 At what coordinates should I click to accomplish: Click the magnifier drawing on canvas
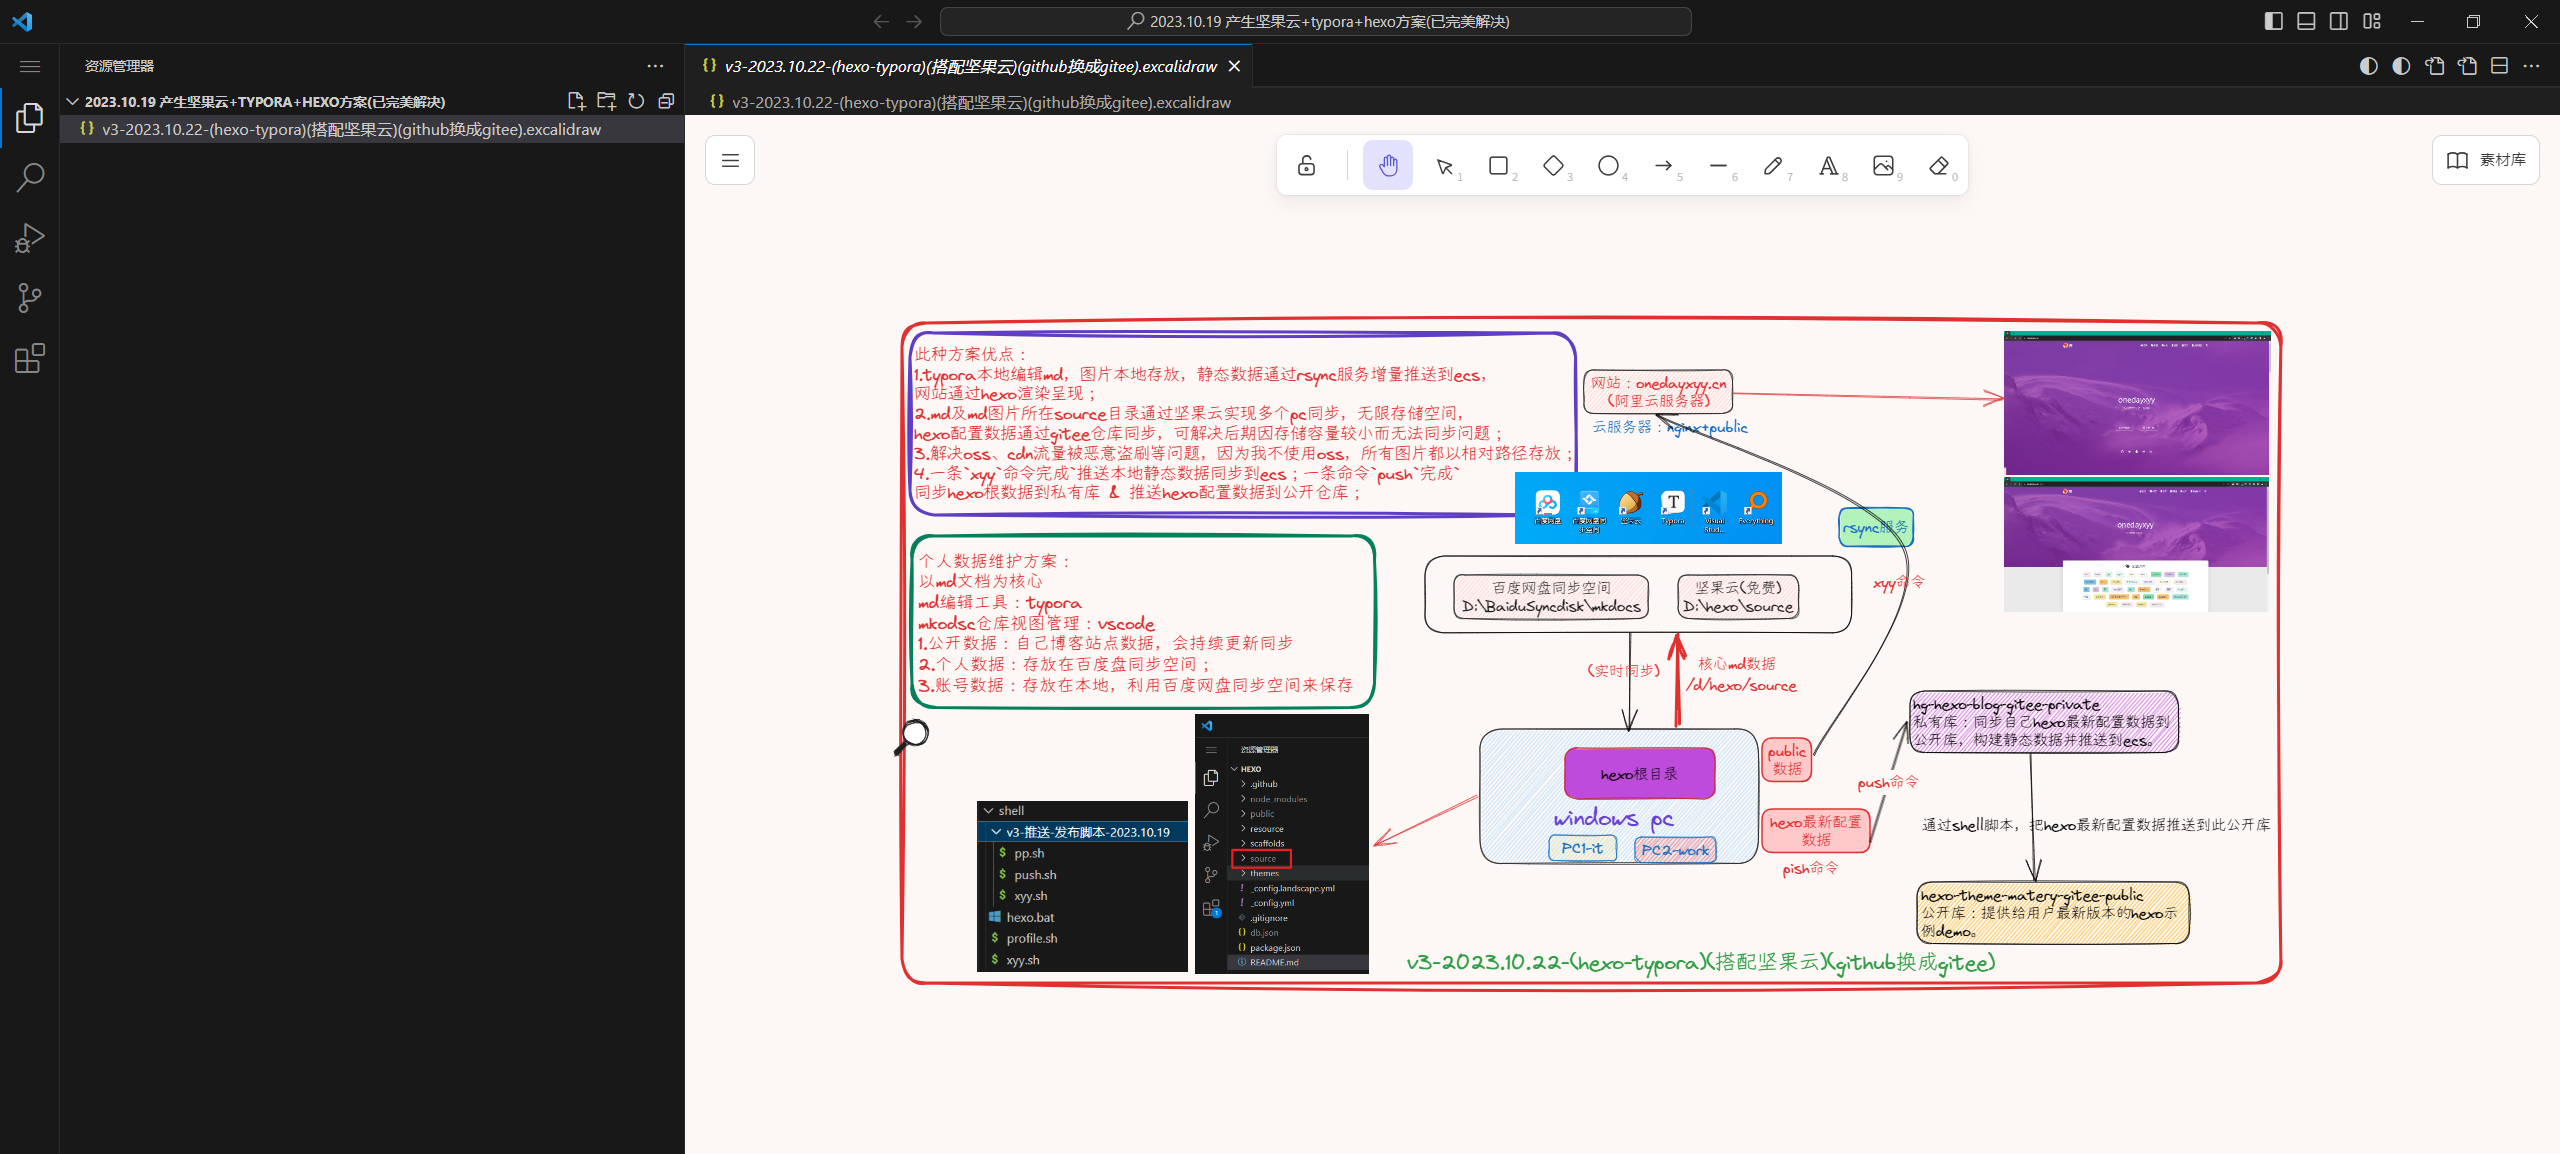pyautogui.click(x=912, y=736)
